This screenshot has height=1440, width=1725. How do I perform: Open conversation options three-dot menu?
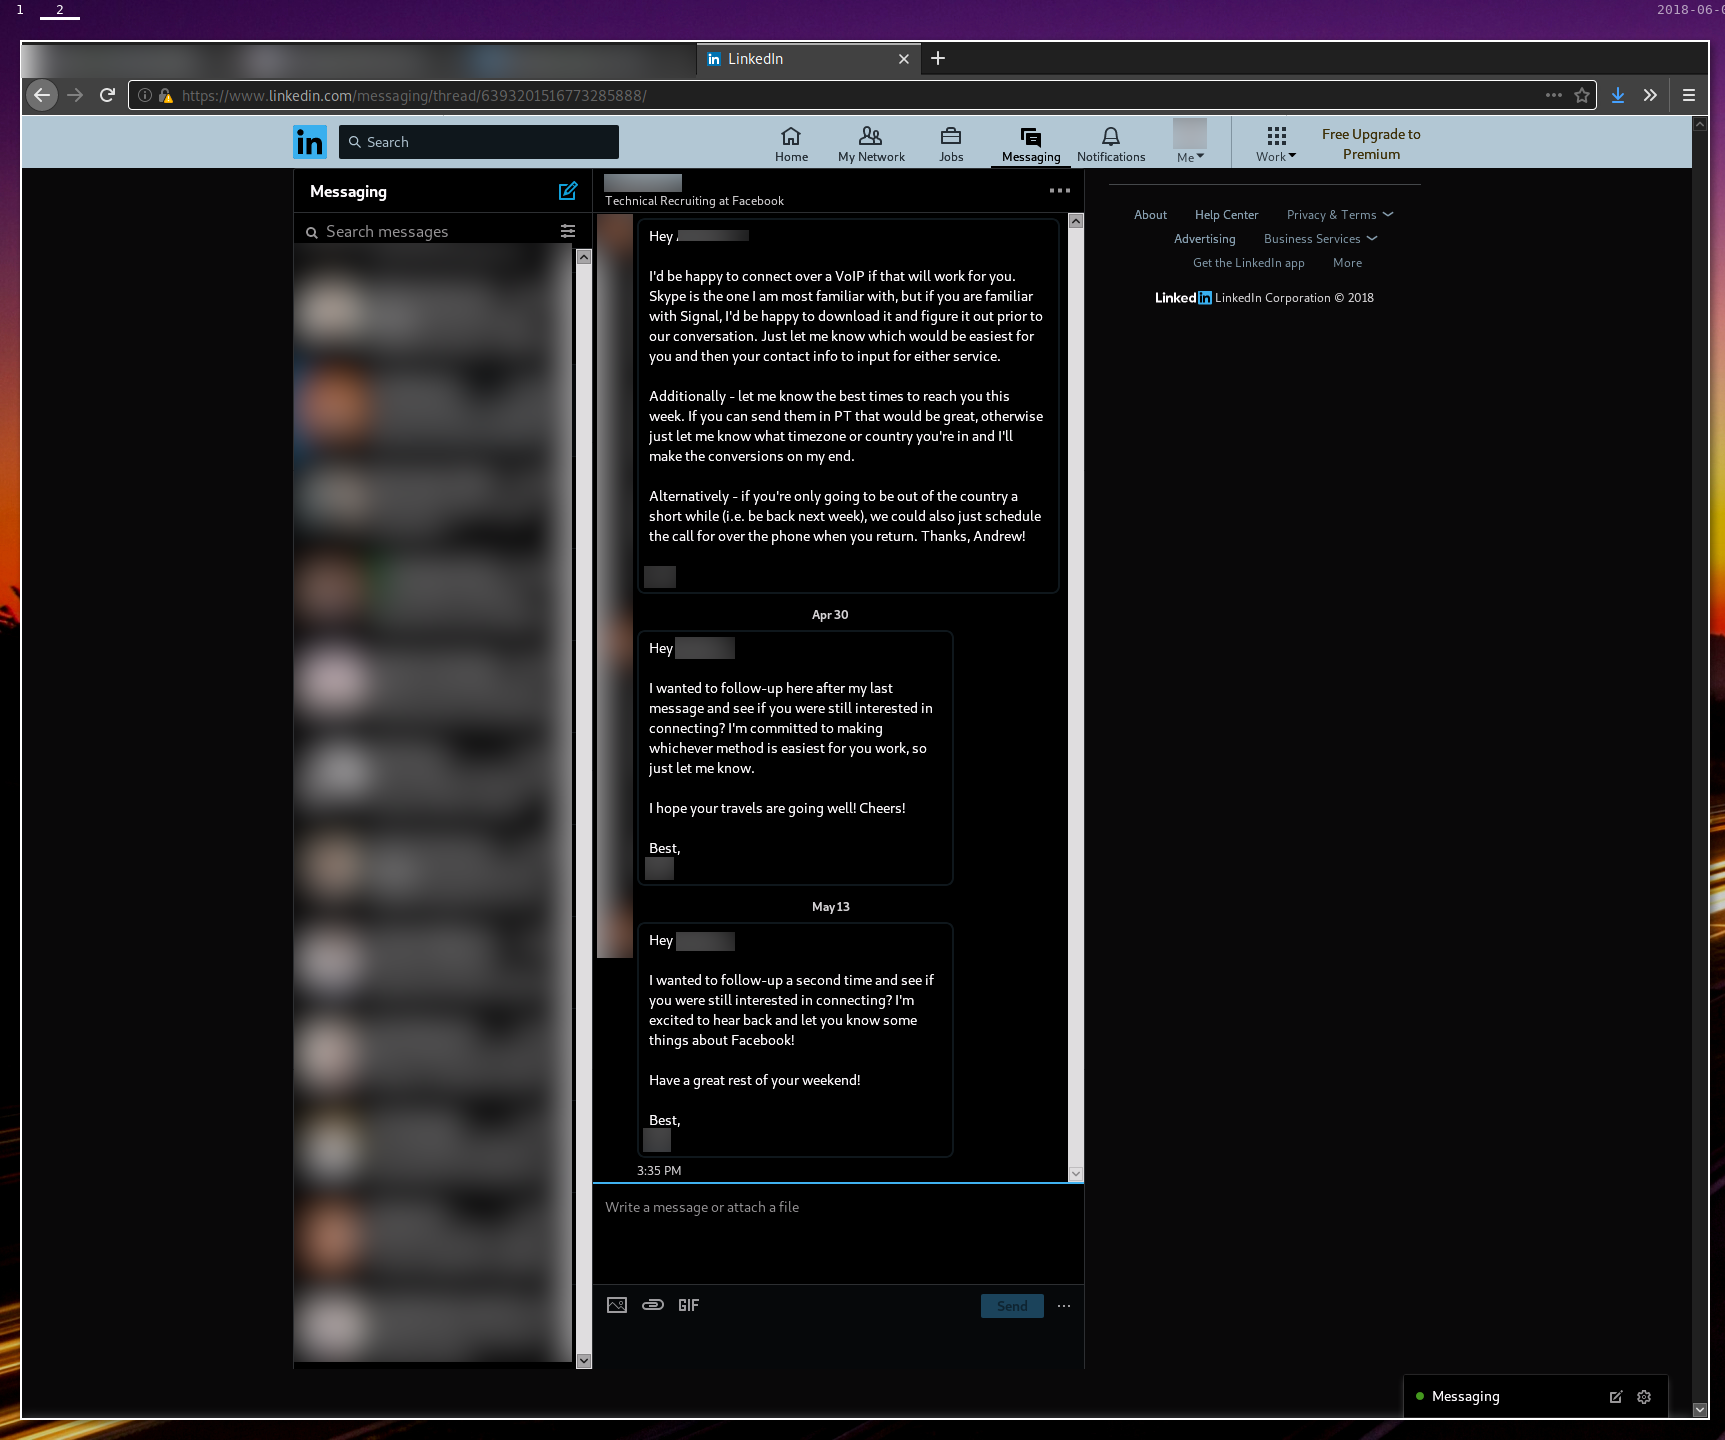click(1060, 190)
